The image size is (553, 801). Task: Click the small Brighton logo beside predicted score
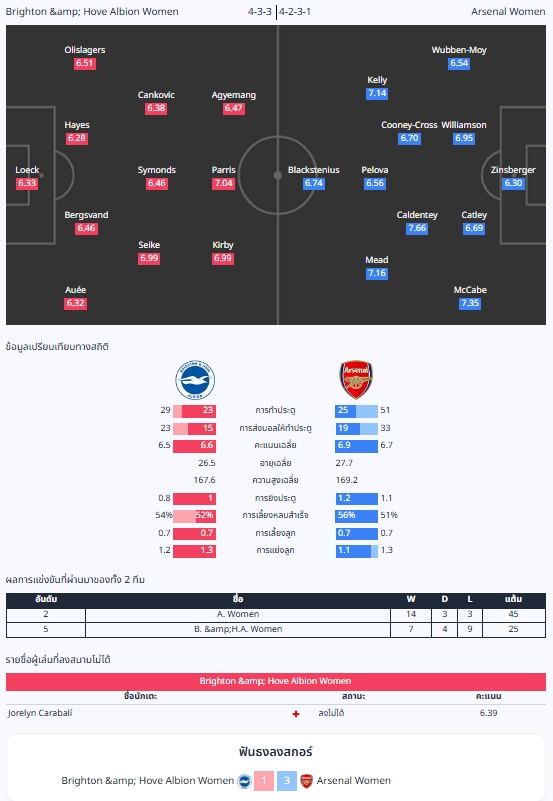click(245, 781)
